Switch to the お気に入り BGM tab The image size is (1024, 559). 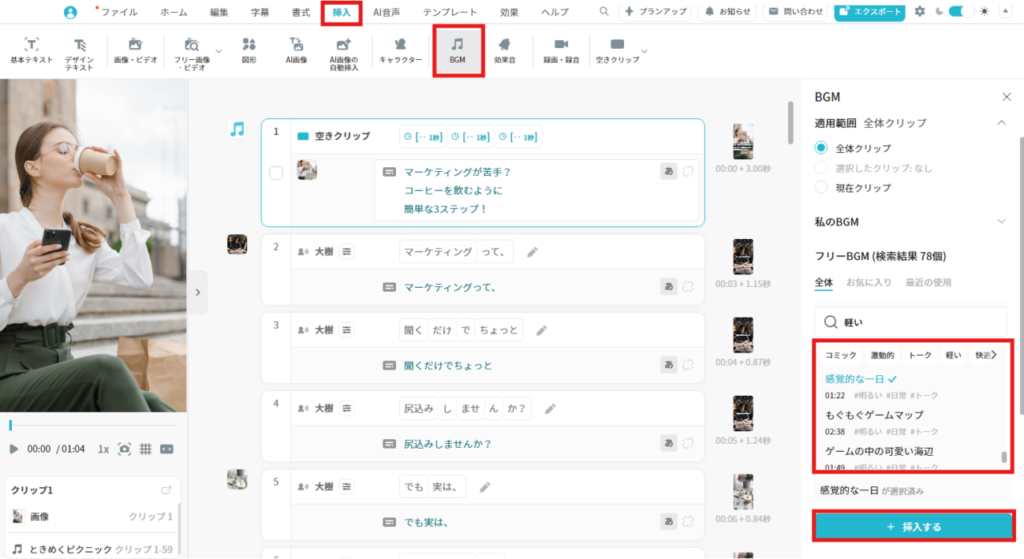869,282
